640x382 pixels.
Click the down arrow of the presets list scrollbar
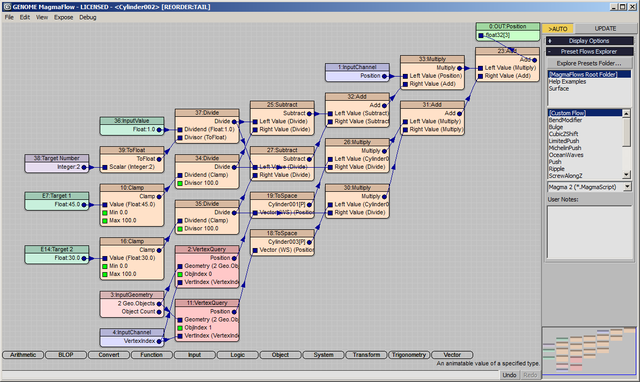tap(627, 175)
